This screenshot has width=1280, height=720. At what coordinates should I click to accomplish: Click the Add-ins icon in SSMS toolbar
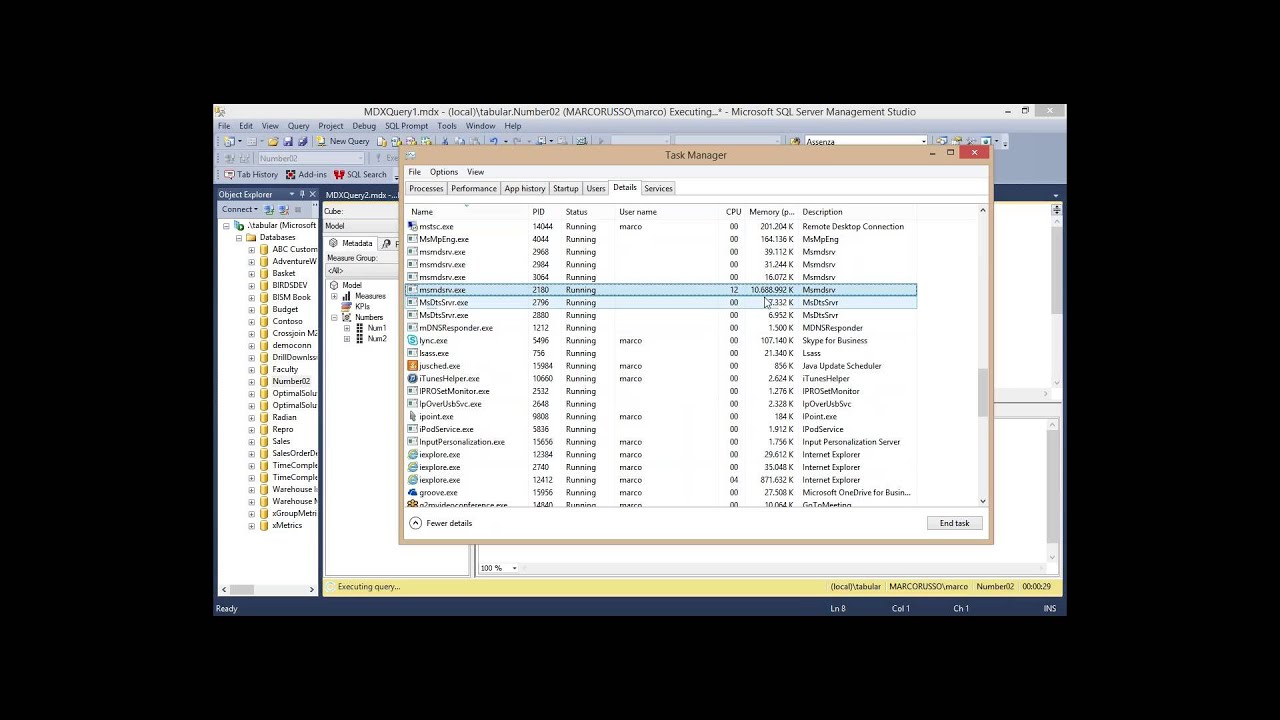(291, 174)
